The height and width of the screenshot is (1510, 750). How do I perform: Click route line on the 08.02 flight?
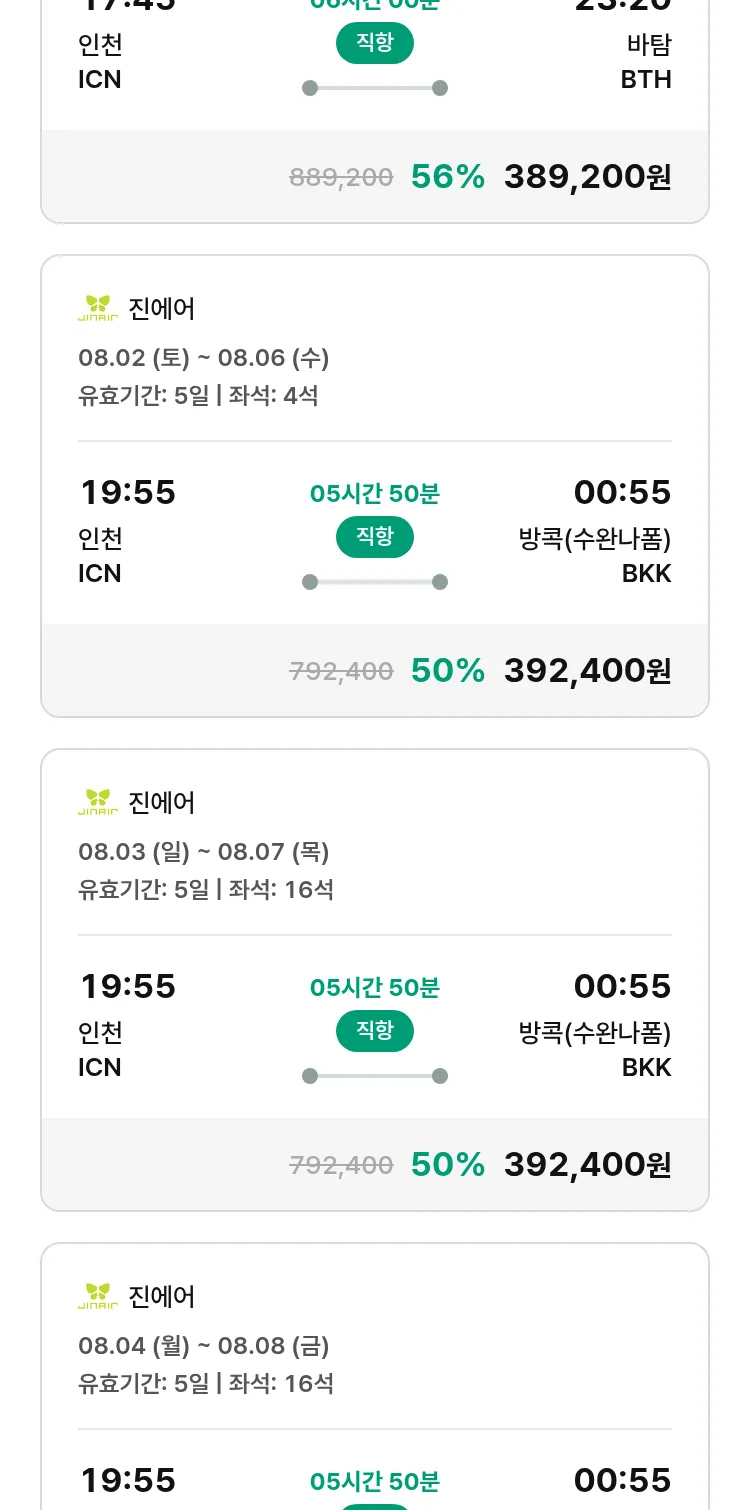tap(375, 582)
